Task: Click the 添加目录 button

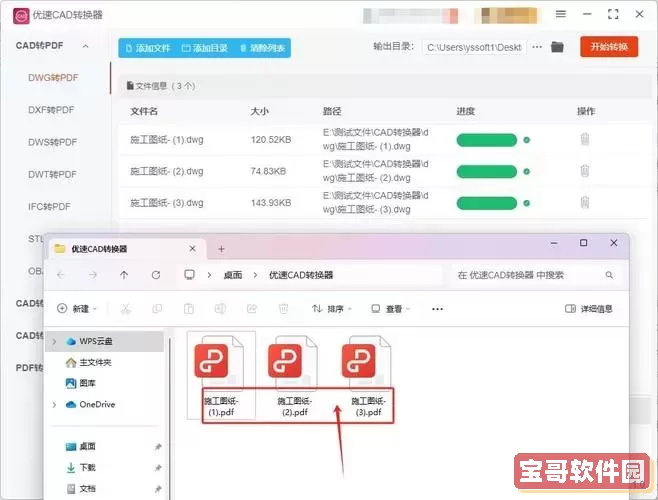Action: click(205, 48)
